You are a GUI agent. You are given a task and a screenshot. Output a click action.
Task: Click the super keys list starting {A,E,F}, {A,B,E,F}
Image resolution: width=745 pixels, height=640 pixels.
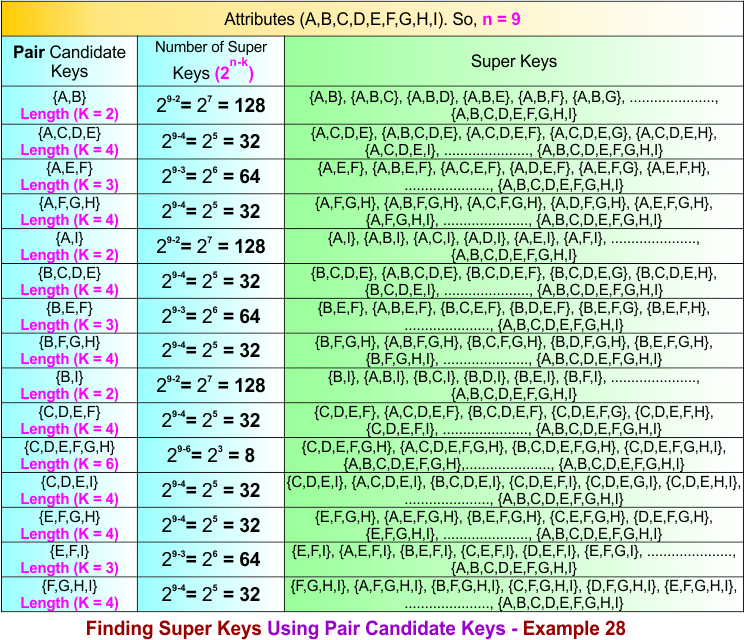tap(514, 176)
